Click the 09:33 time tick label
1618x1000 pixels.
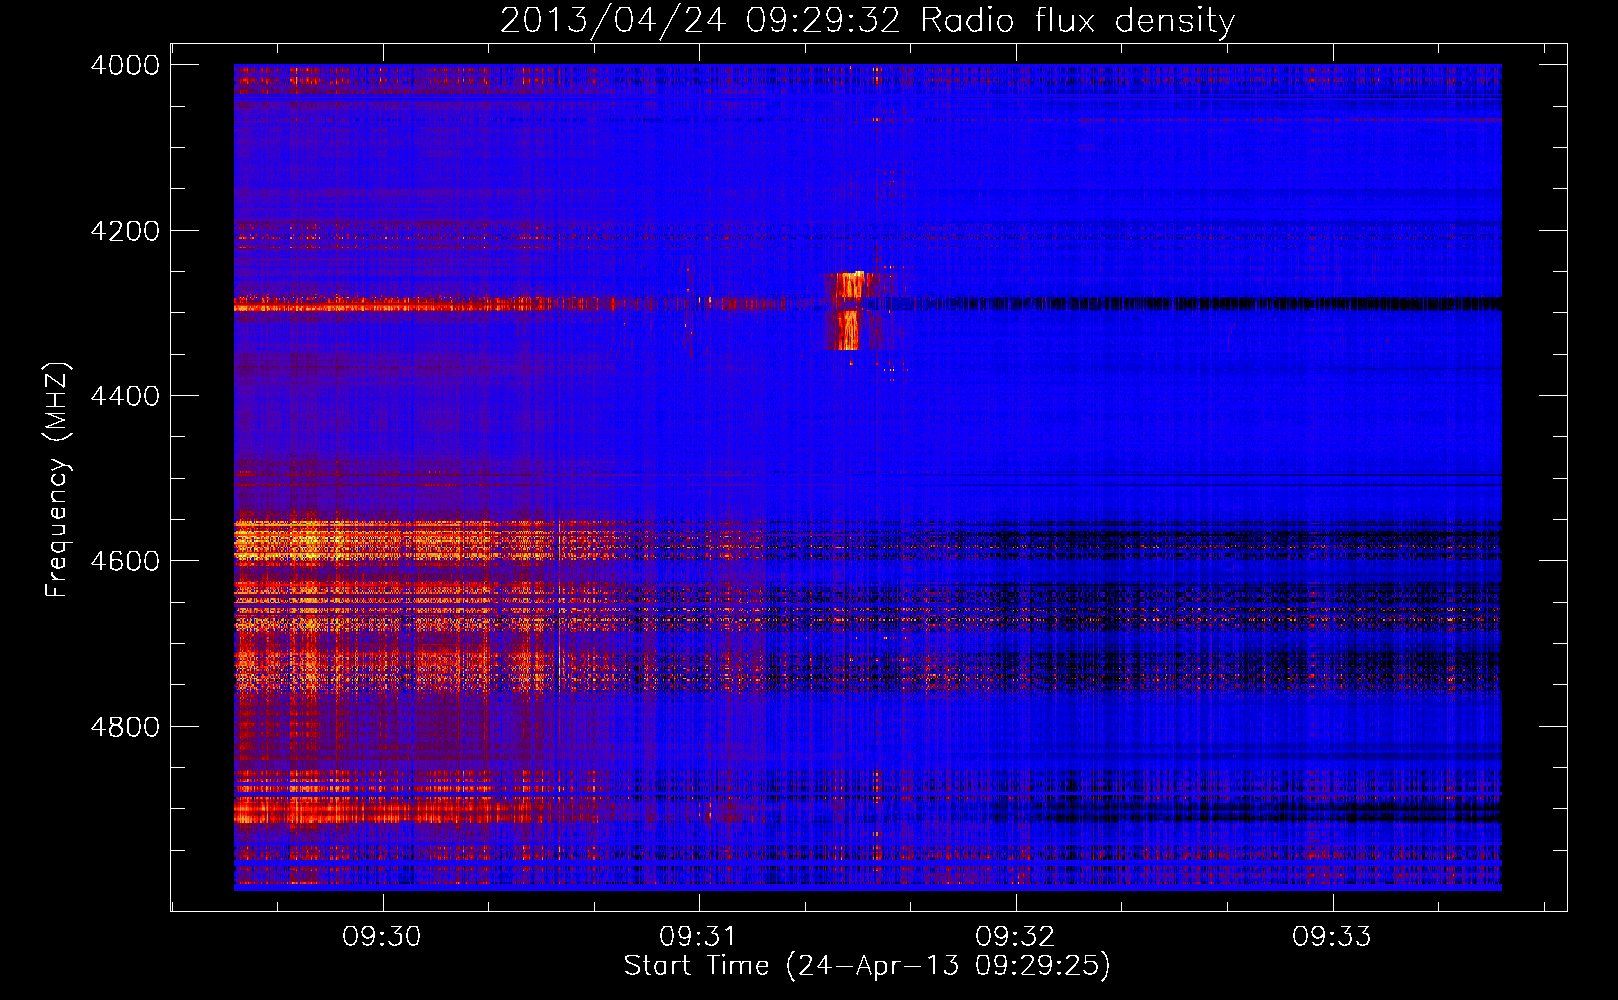pyautogui.click(x=1332, y=937)
